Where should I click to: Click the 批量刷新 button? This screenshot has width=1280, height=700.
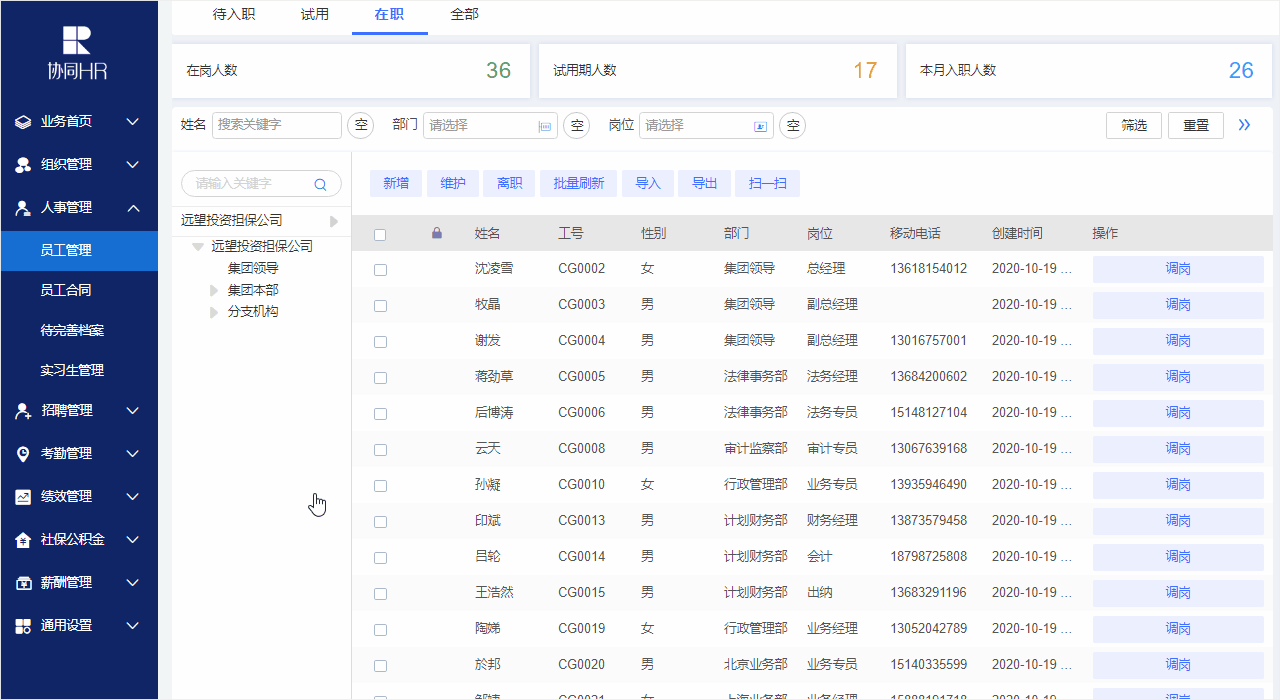click(579, 183)
